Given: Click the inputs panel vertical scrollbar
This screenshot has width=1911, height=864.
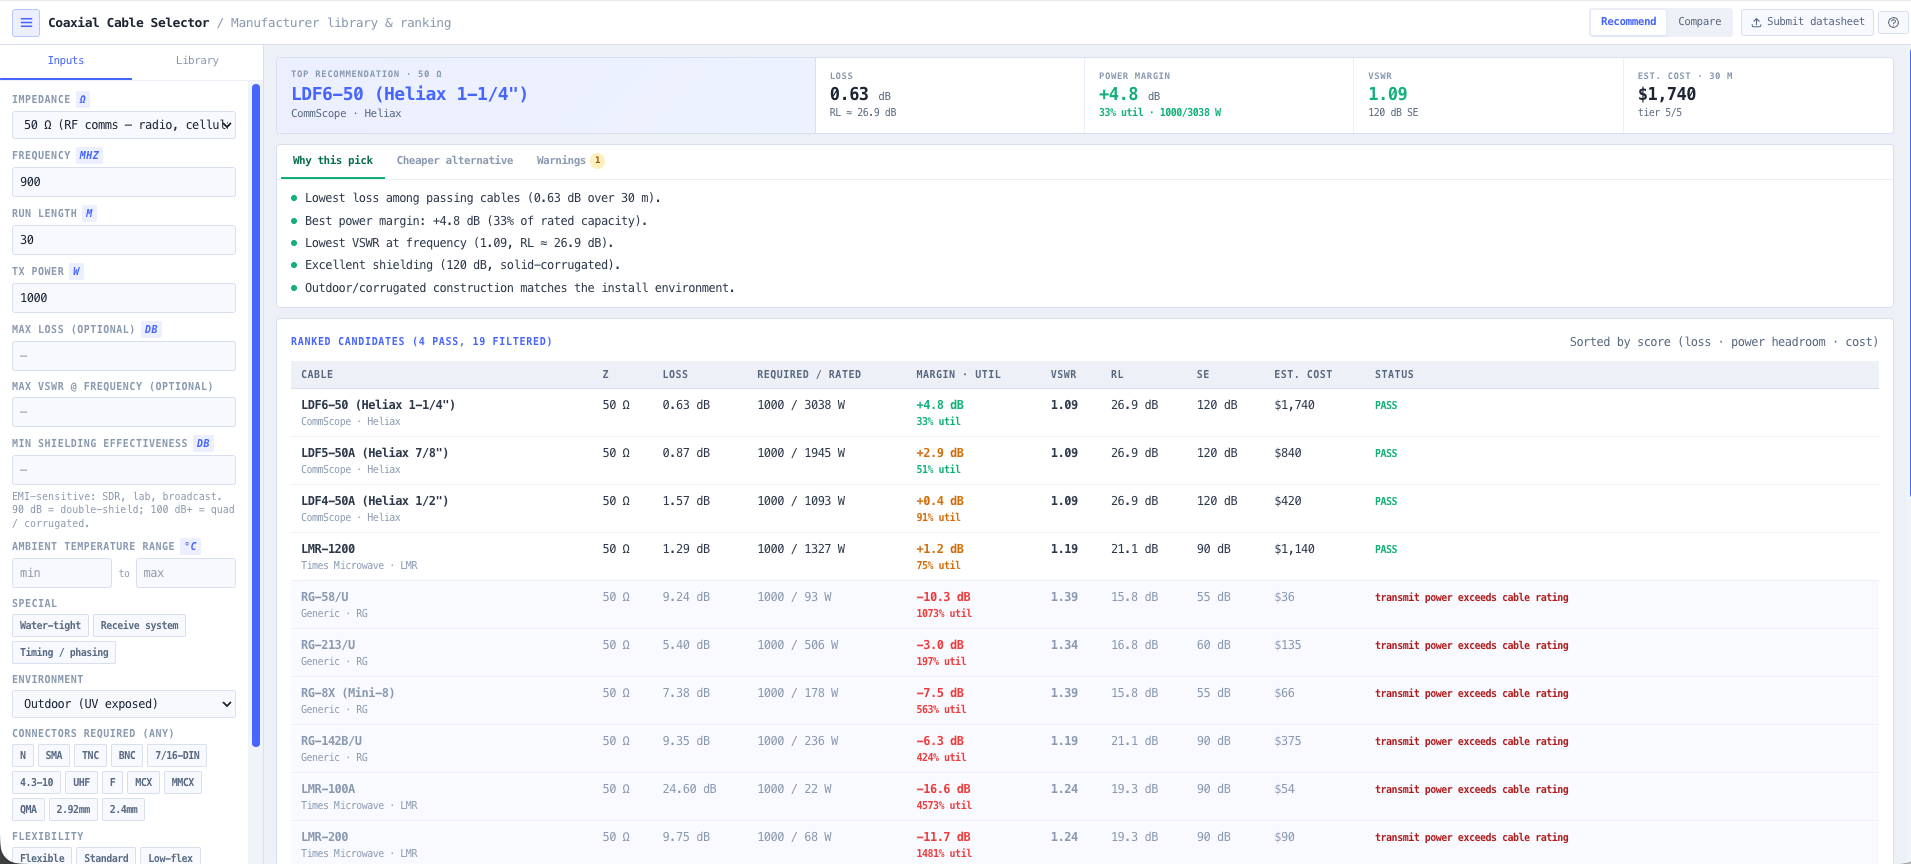Looking at the screenshot, I should click(x=256, y=415).
